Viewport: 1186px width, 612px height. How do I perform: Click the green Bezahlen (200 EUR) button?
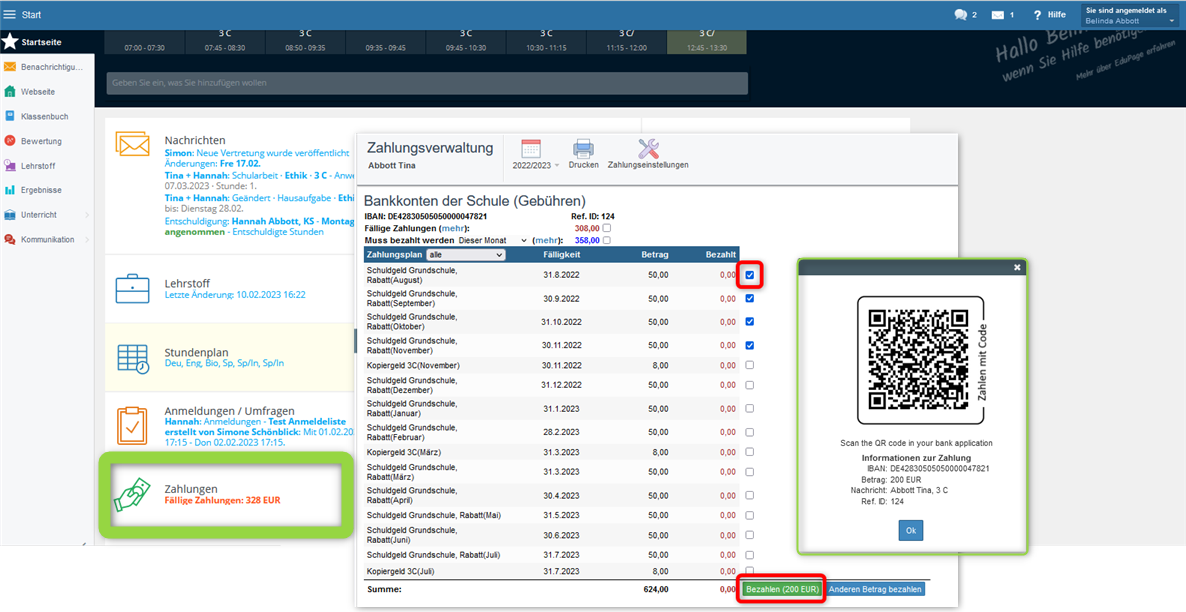(x=782, y=589)
